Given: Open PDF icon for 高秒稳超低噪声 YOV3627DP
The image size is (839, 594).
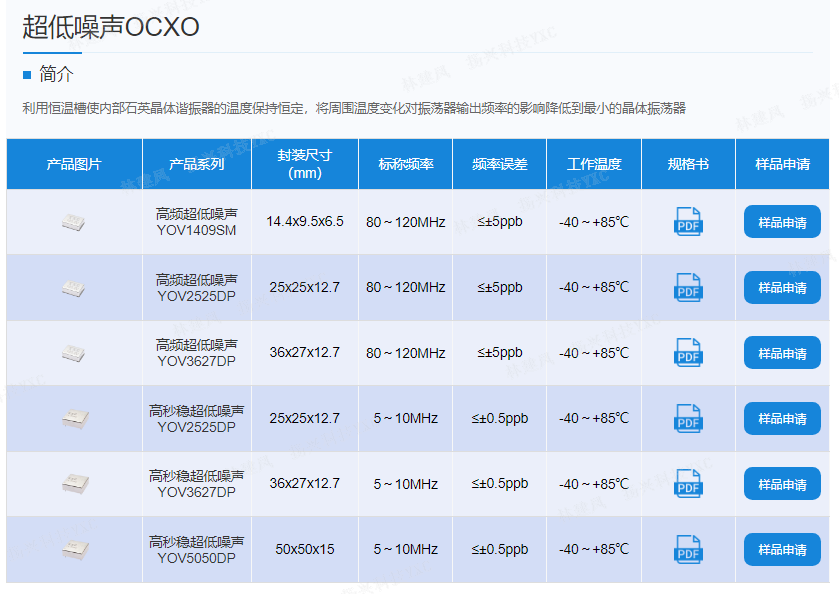Looking at the screenshot, I should pos(688,484).
